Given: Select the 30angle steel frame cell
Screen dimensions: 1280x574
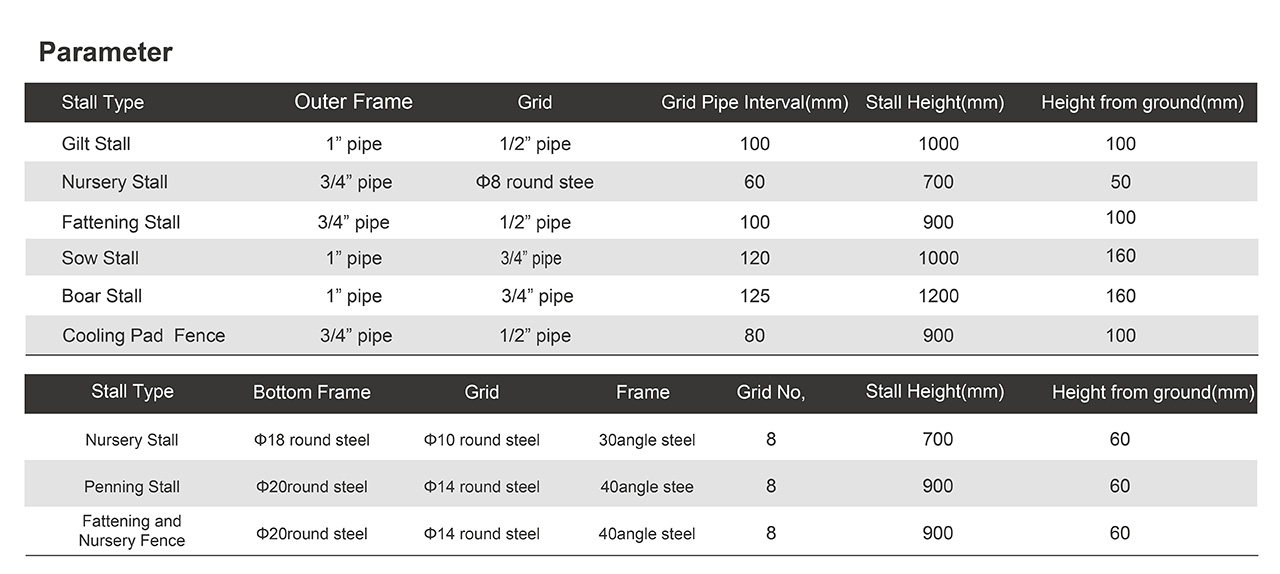Looking at the screenshot, I should pyautogui.click(x=646, y=440).
